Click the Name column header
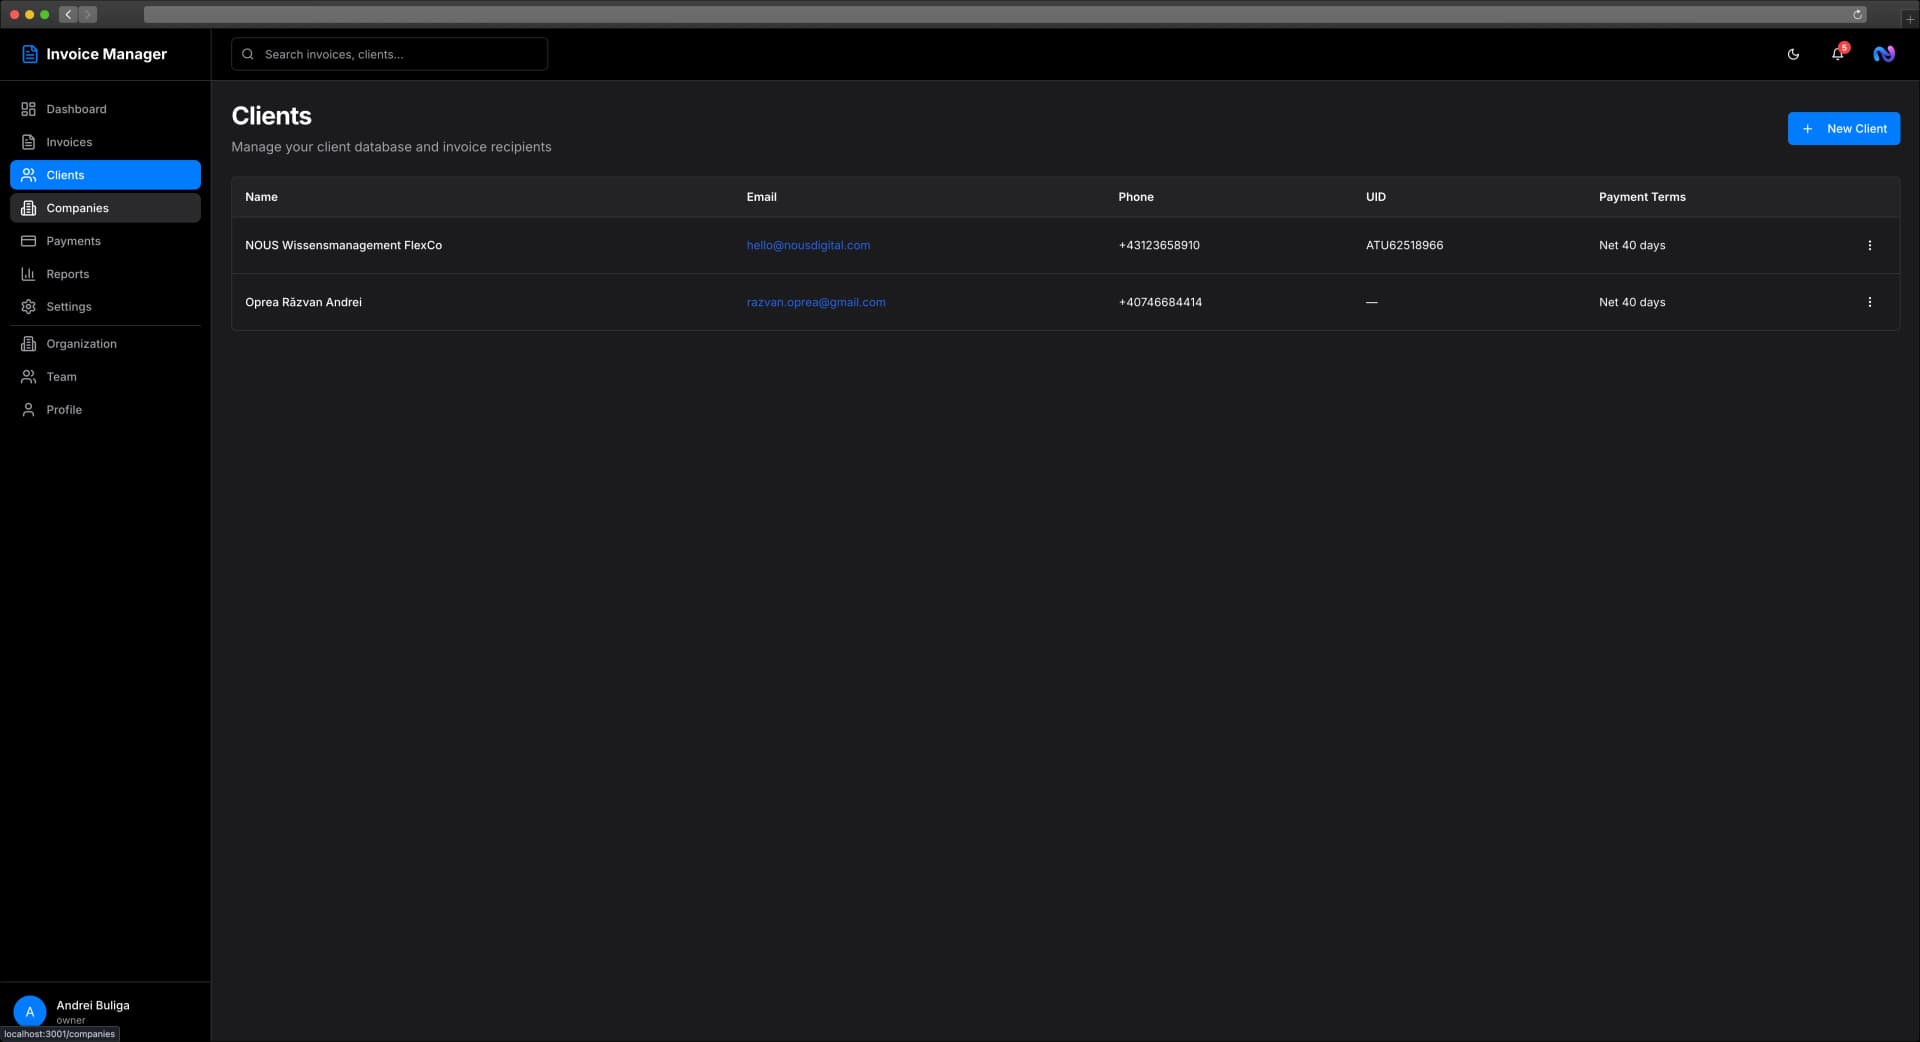Viewport: 1920px width, 1042px height. (x=261, y=197)
